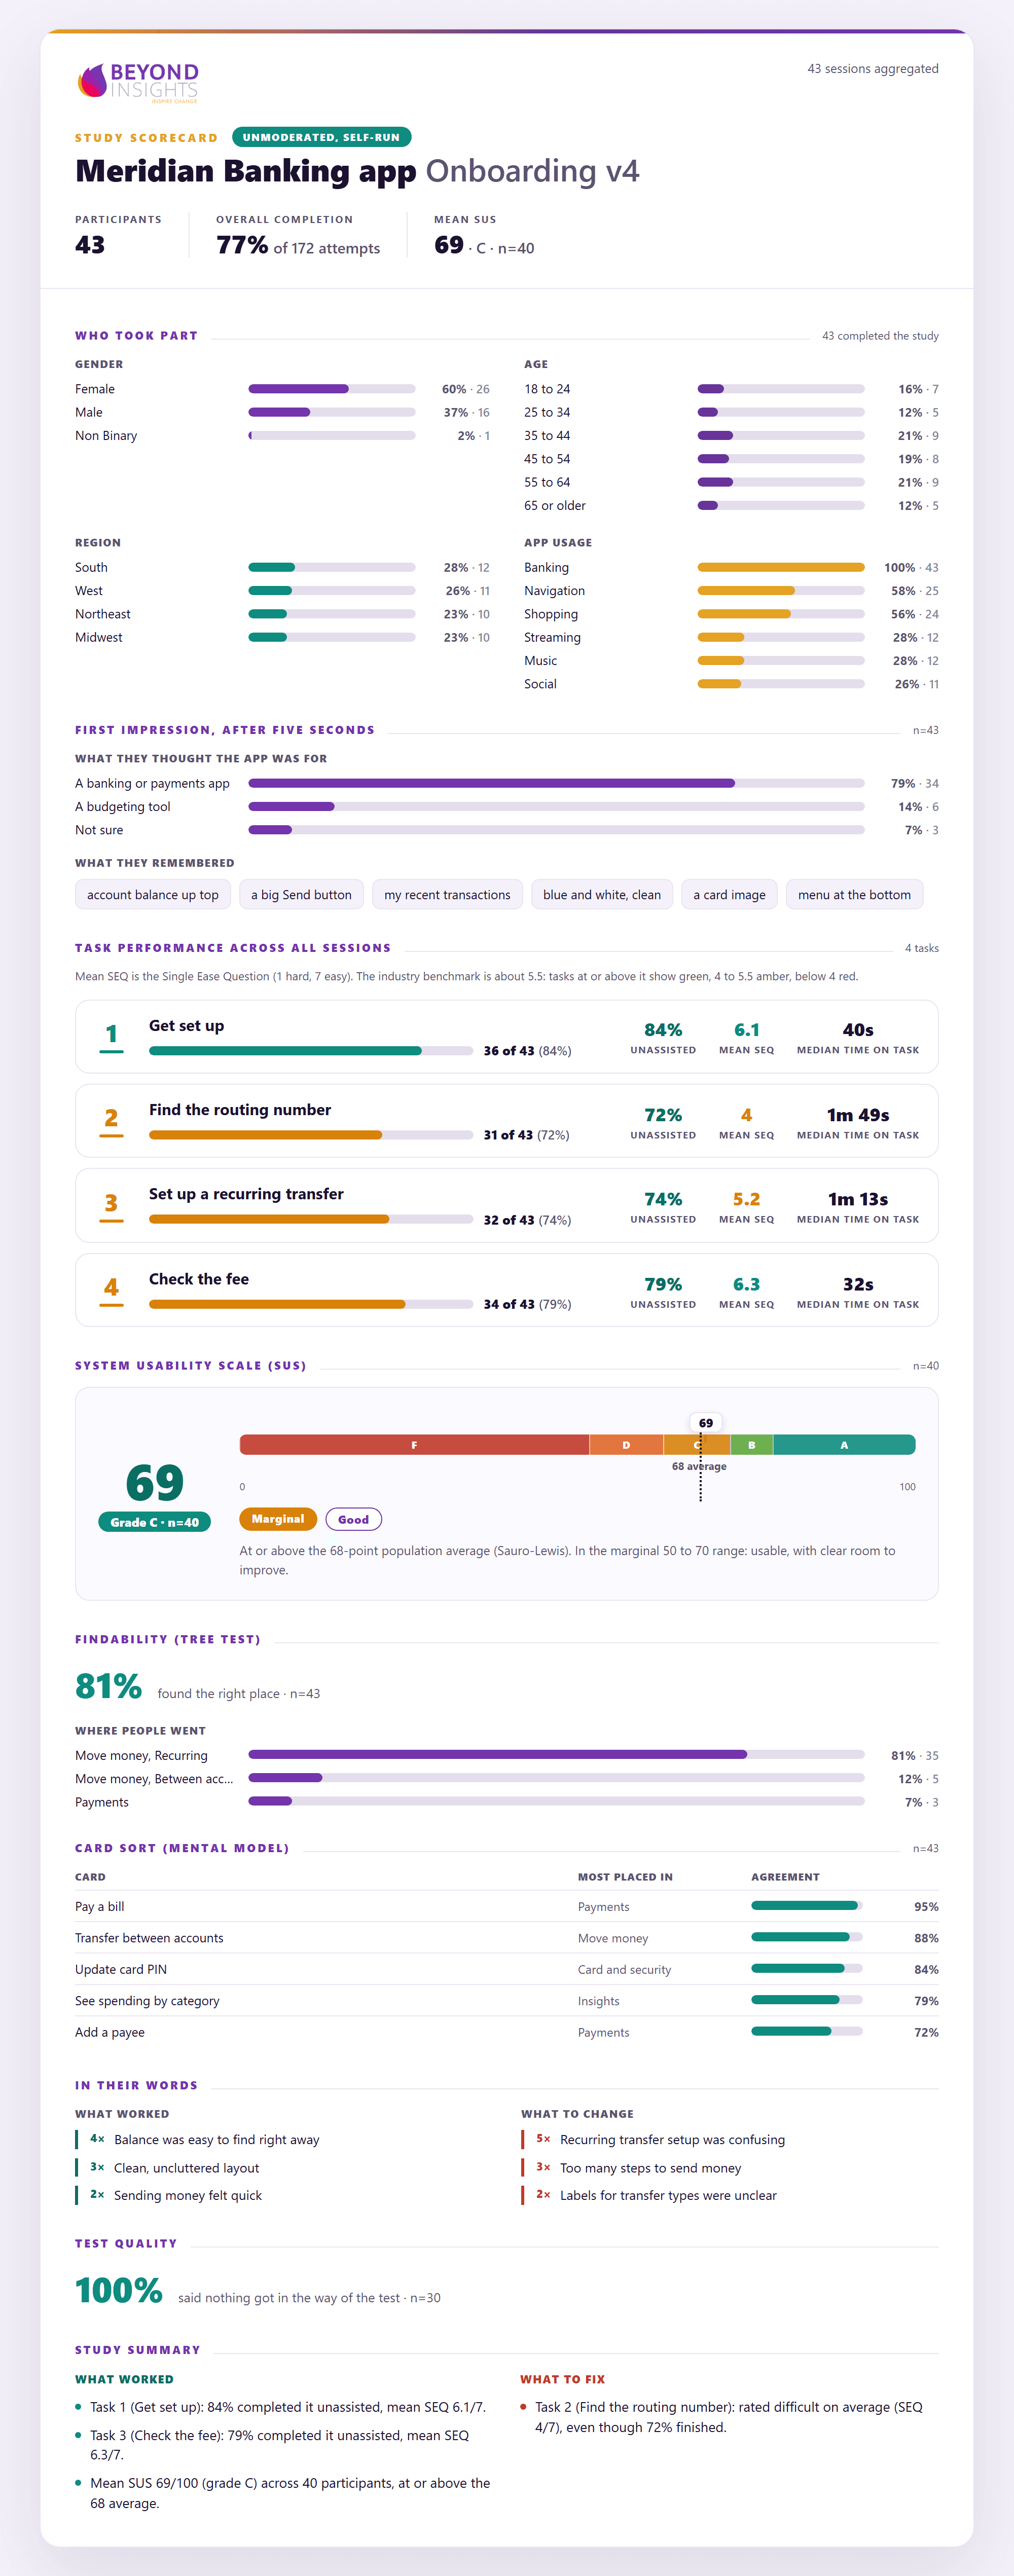1014x2576 pixels.
Task: Open task 1 Get set up card
Action: tap(506, 1037)
